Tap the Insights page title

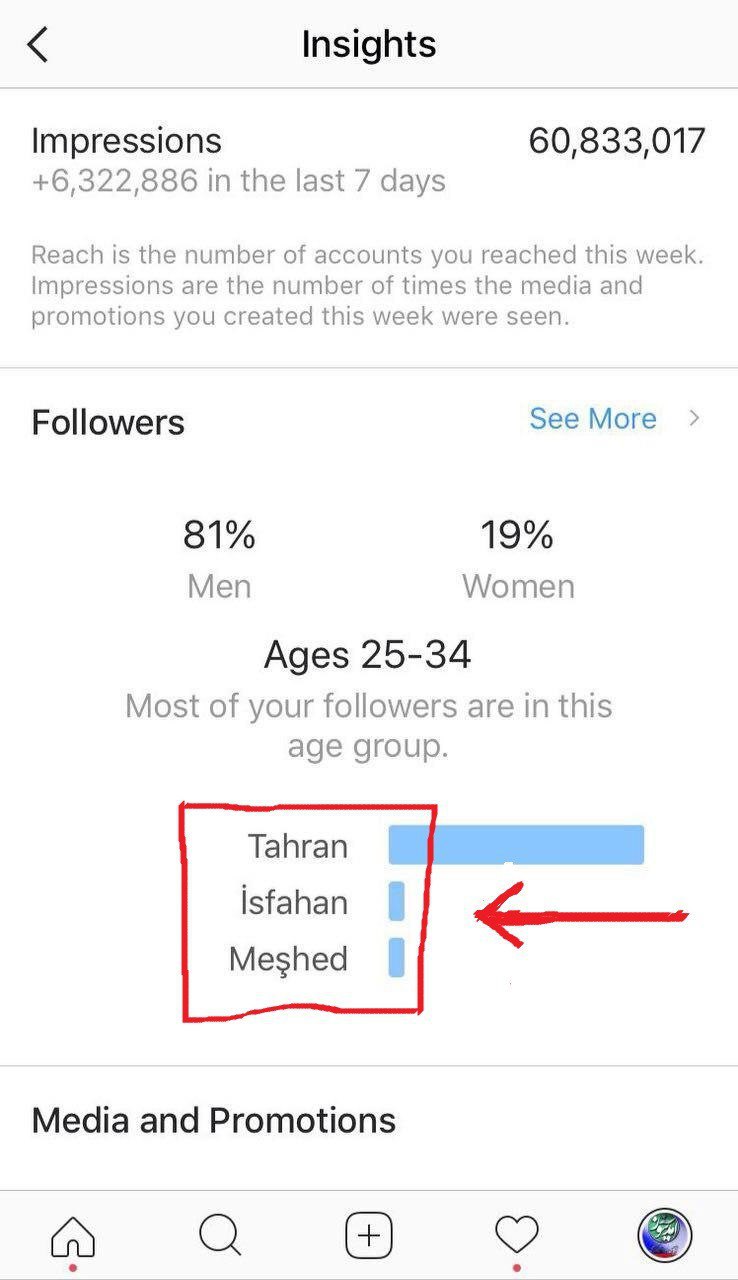click(369, 45)
